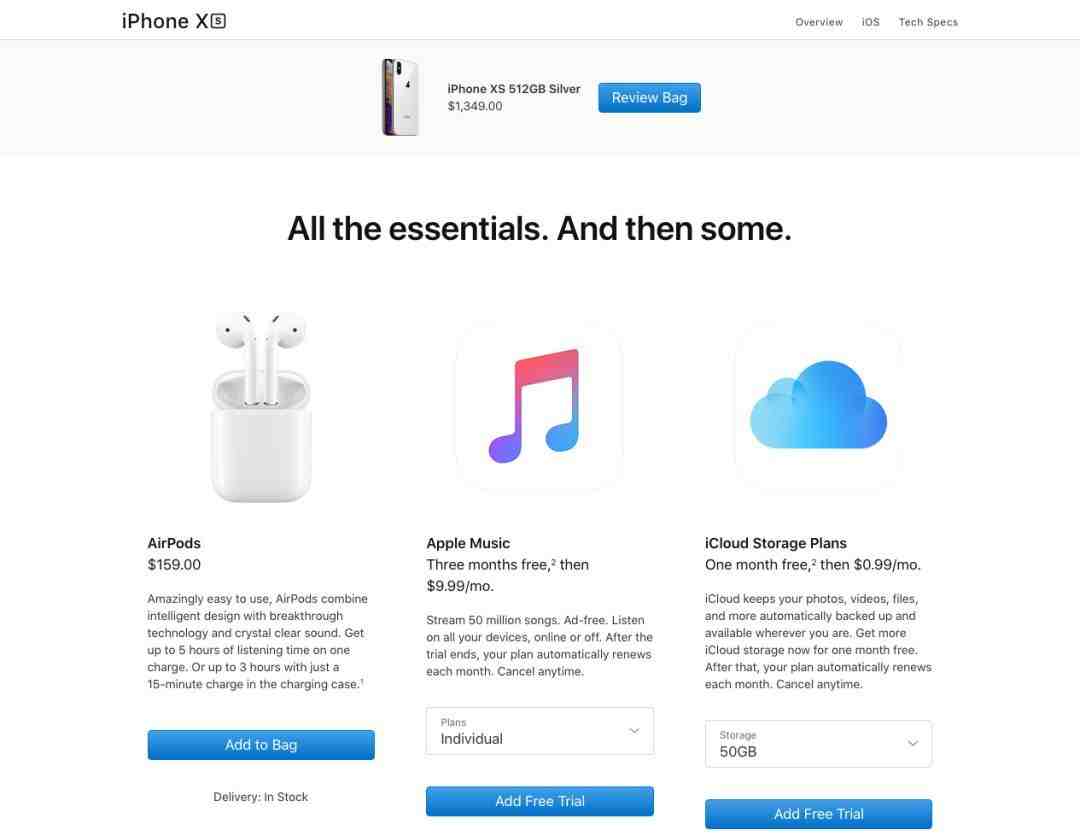
Task: Click the Plans dropdown chevron arrow
Action: click(634, 731)
